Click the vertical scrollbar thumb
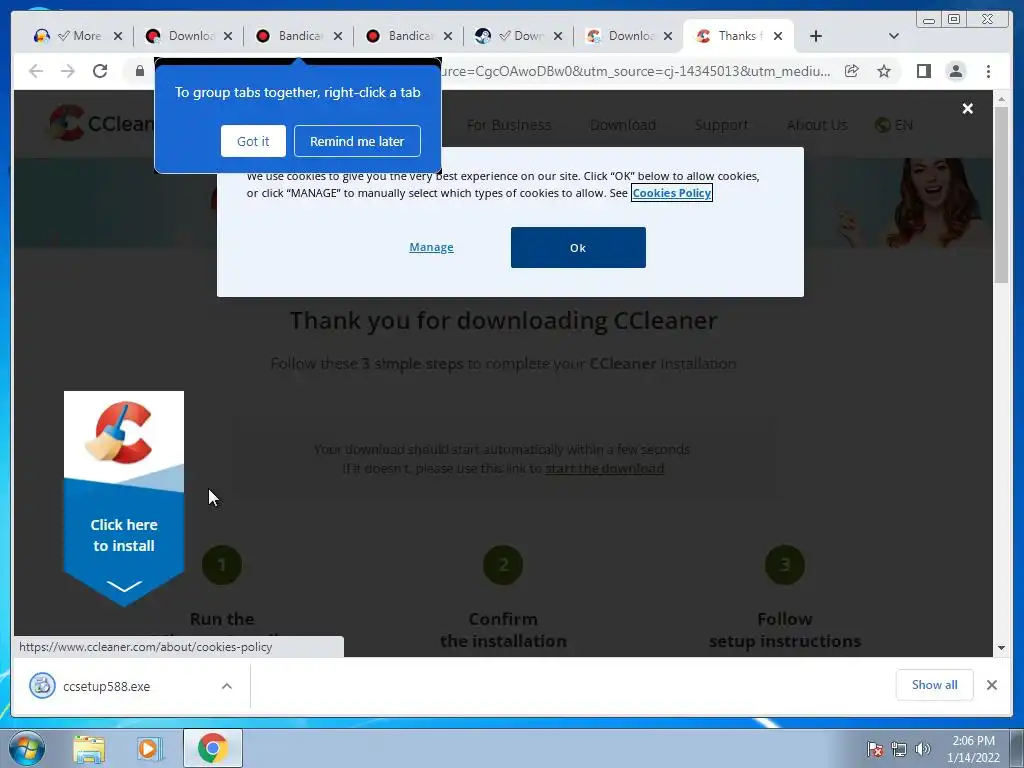Screen dimensions: 1024x768 (x=1001, y=195)
